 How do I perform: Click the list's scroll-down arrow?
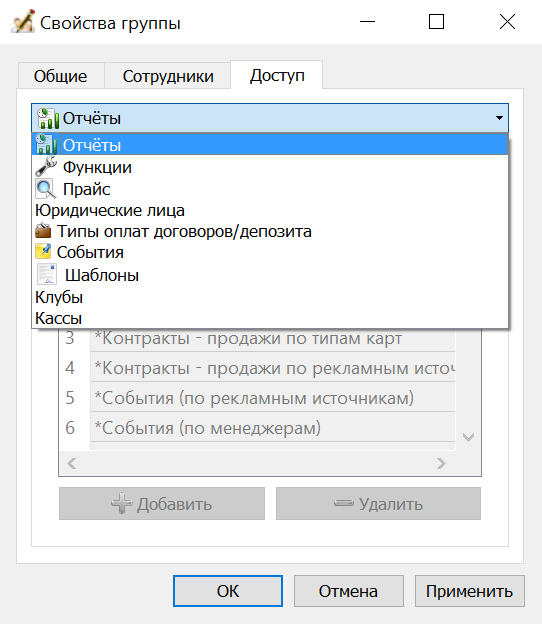(468, 437)
